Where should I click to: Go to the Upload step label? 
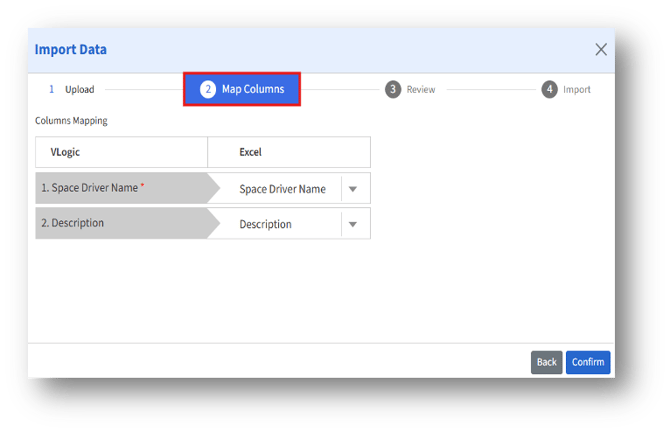click(80, 89)
